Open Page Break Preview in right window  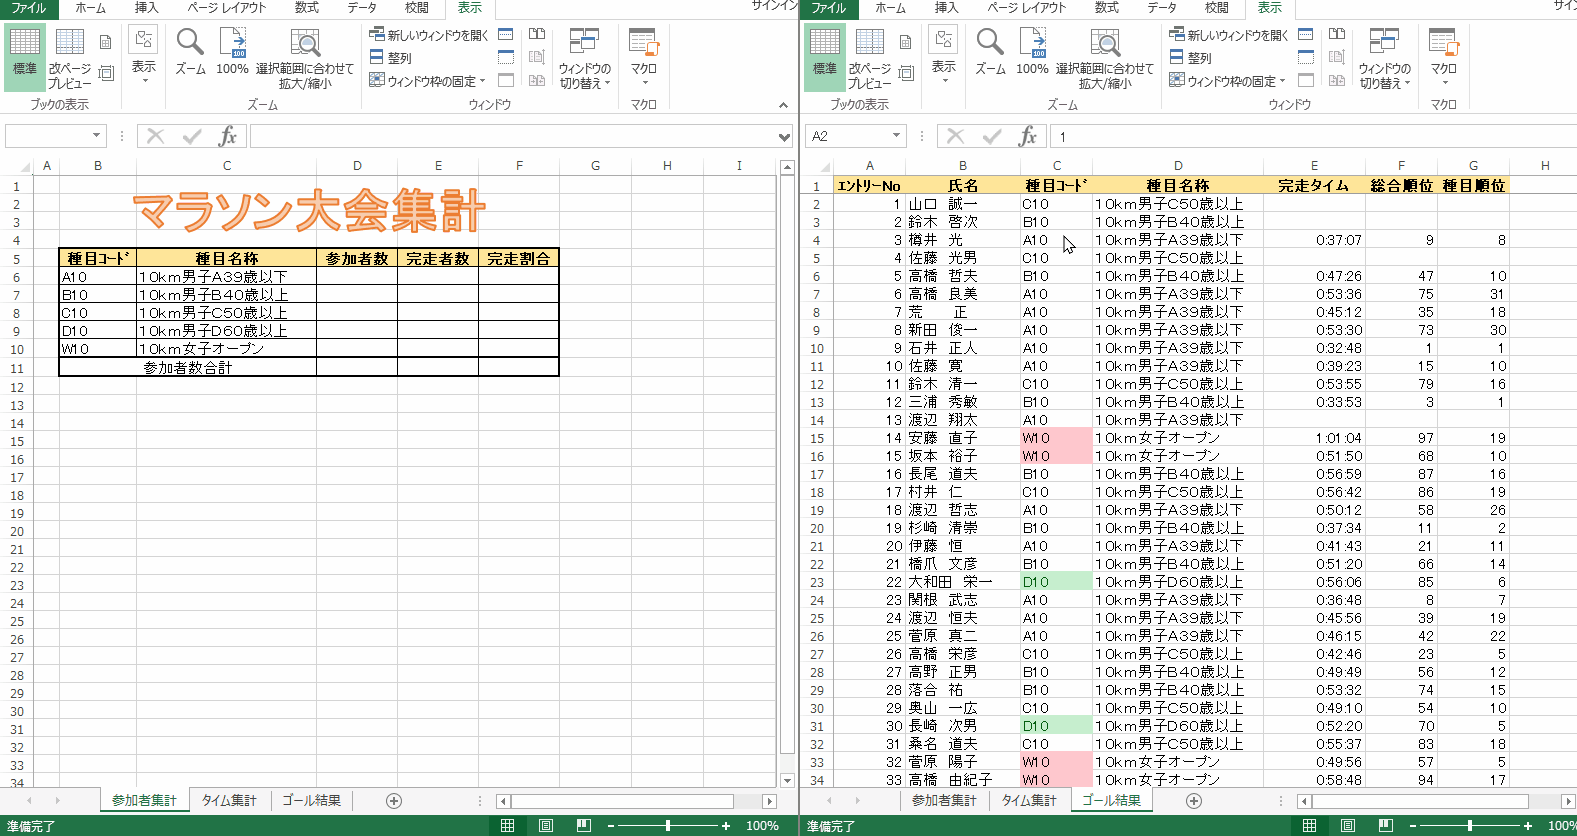coord(869,59)
